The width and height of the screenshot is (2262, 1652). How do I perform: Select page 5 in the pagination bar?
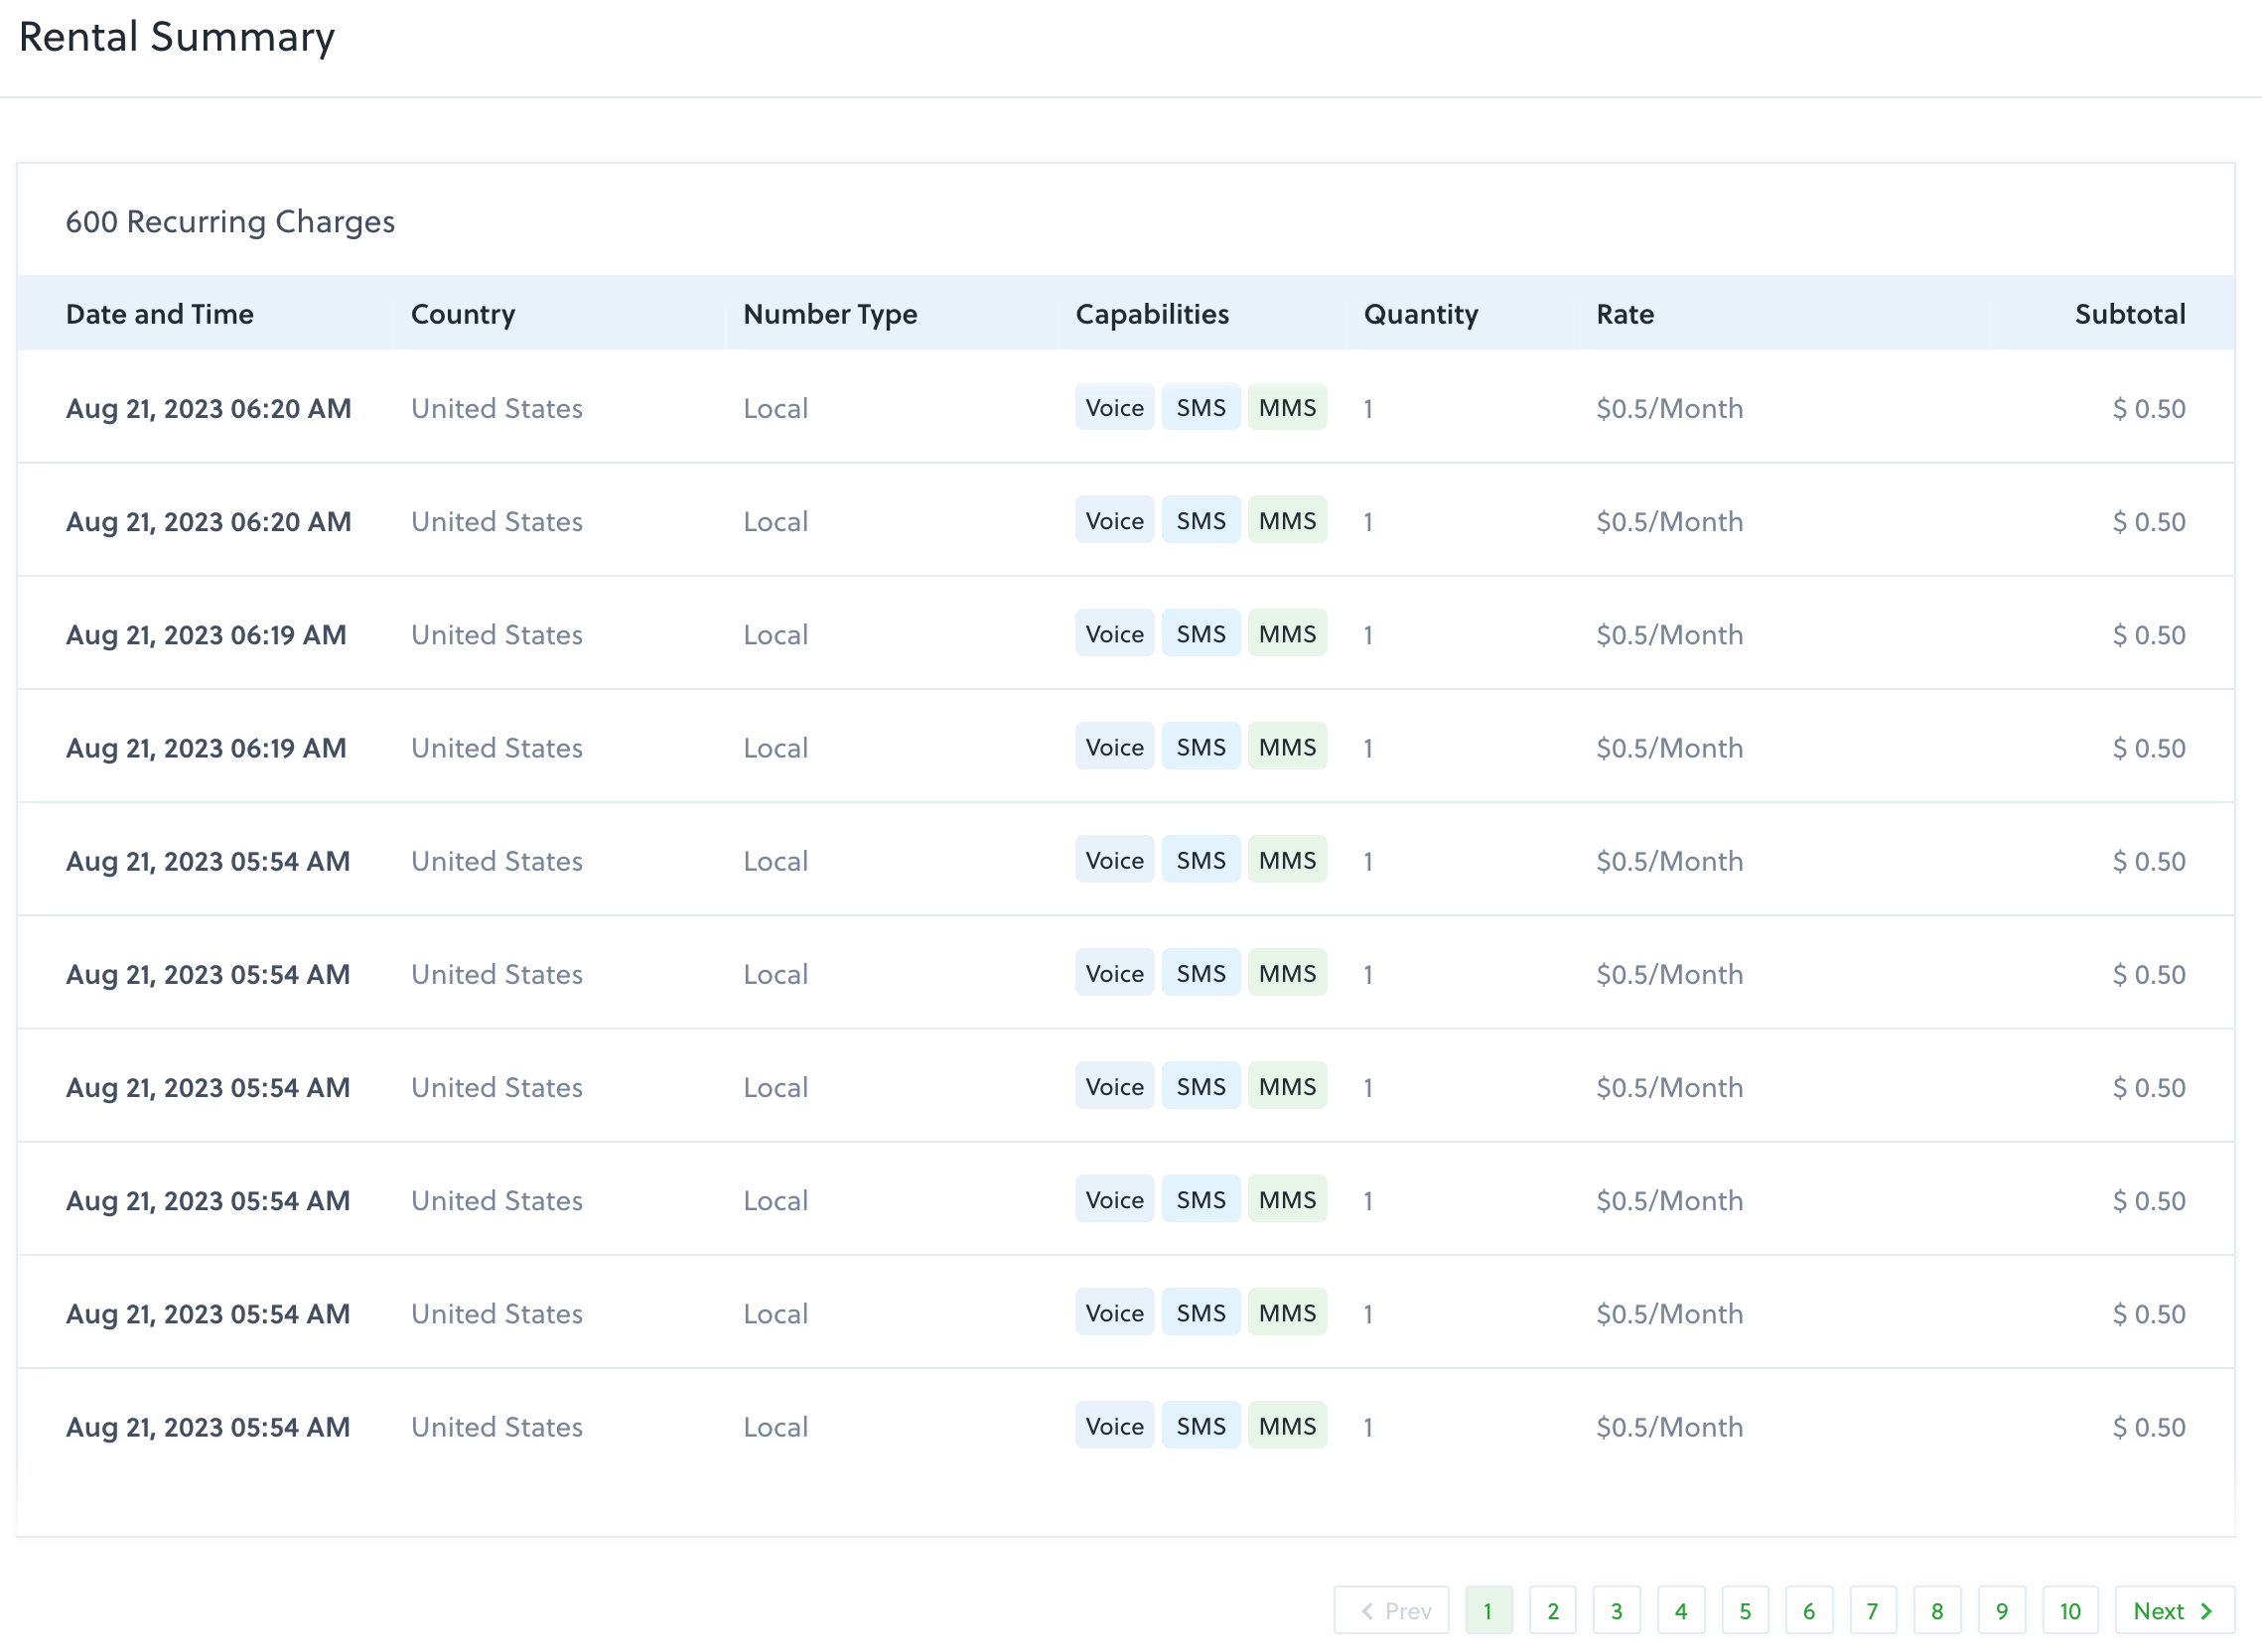[x=1745, y=1610]
